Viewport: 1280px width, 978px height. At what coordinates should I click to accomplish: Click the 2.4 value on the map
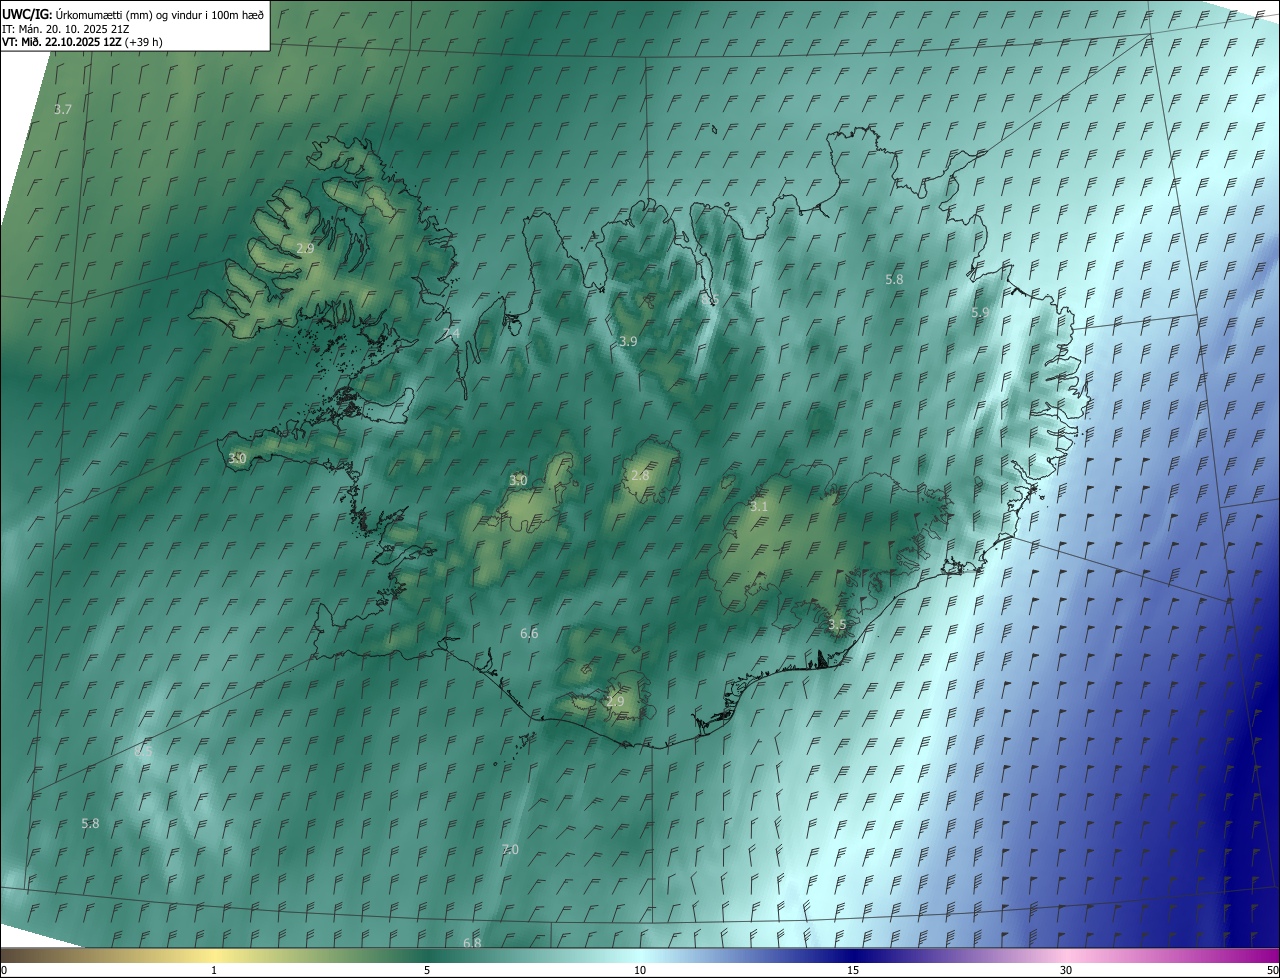(452, 333)
